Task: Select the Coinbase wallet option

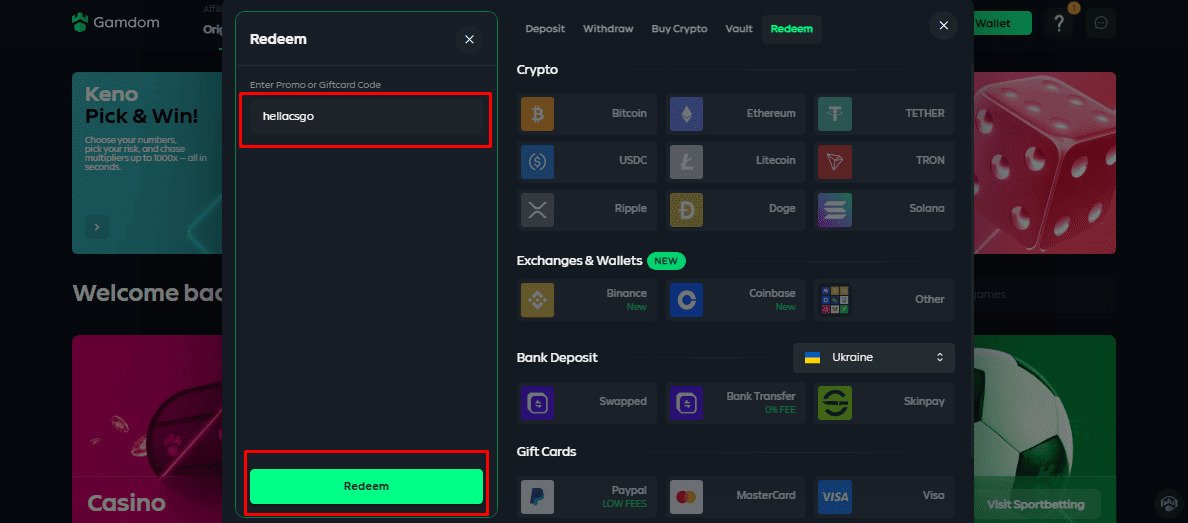Action: (x=735, y=299)
